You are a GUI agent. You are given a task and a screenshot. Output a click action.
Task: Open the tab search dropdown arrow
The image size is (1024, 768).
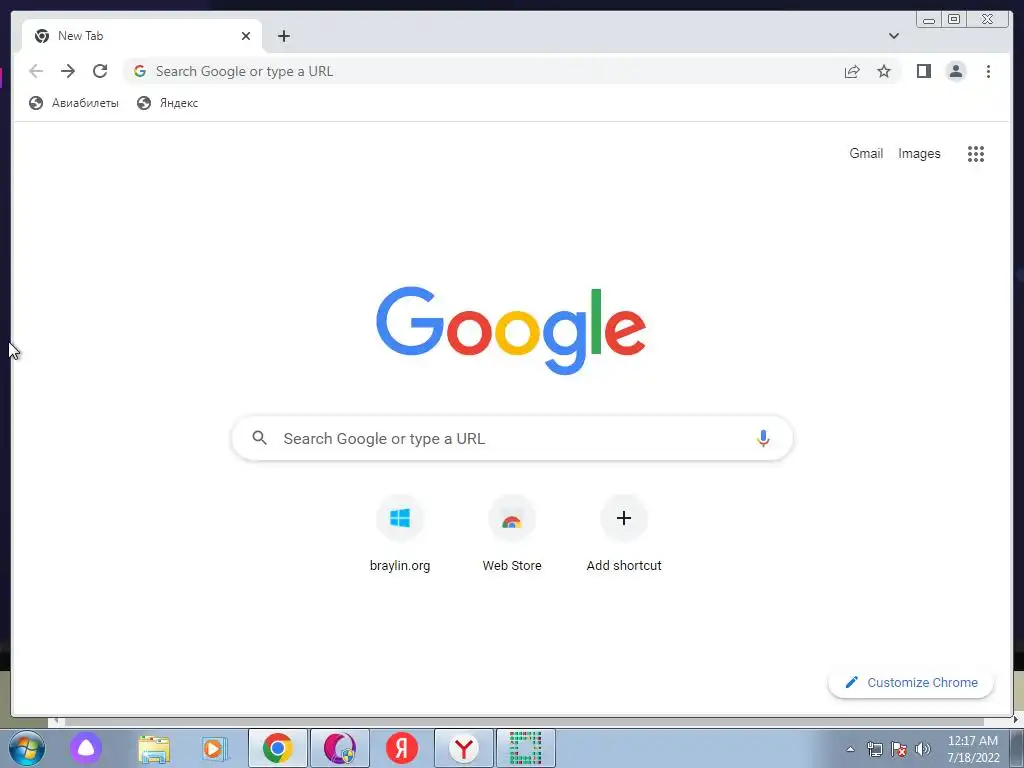(x=894, y=36)
